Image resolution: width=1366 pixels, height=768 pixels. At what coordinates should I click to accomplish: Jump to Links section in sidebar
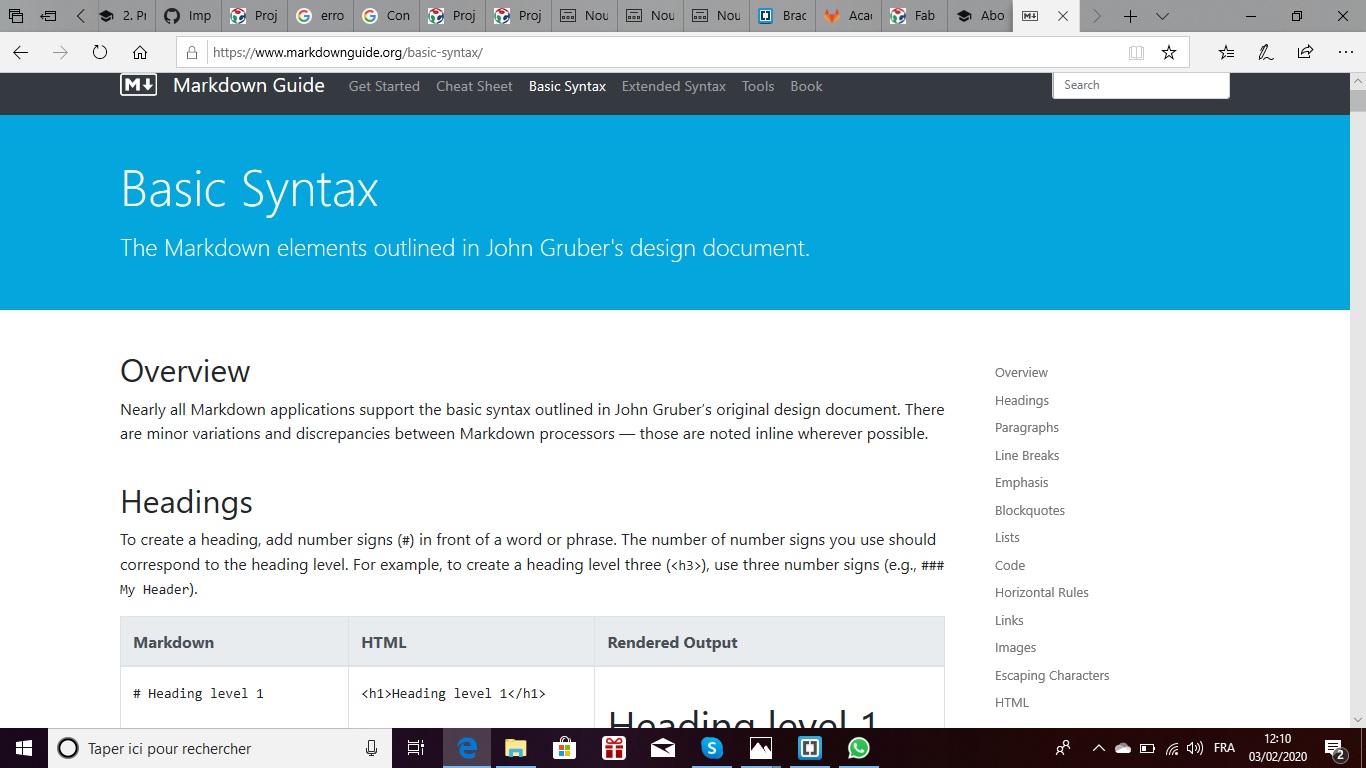coord(1009,621)
